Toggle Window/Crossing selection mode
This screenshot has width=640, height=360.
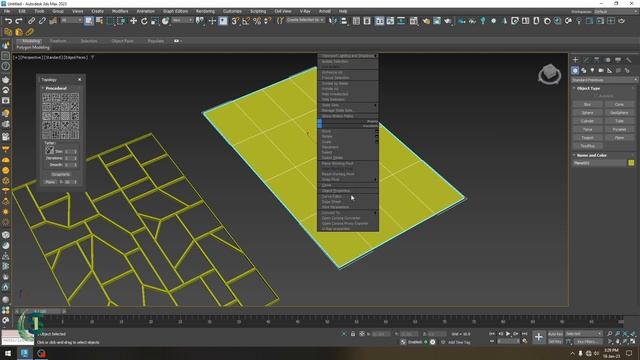(121, 21)
